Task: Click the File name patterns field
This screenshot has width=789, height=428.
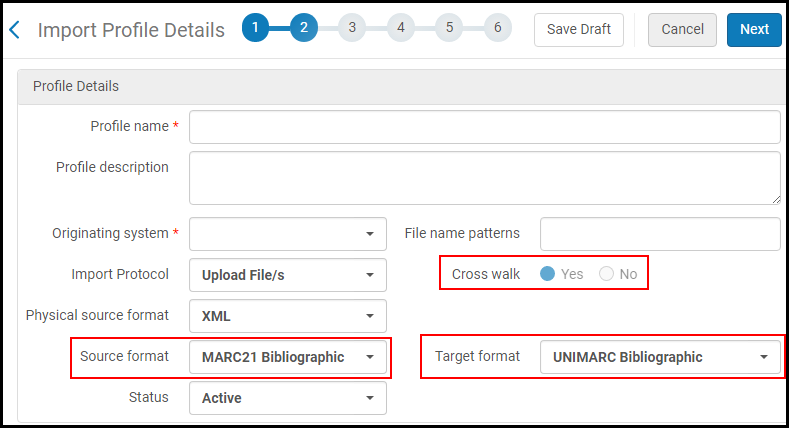Action: point(660,234)
